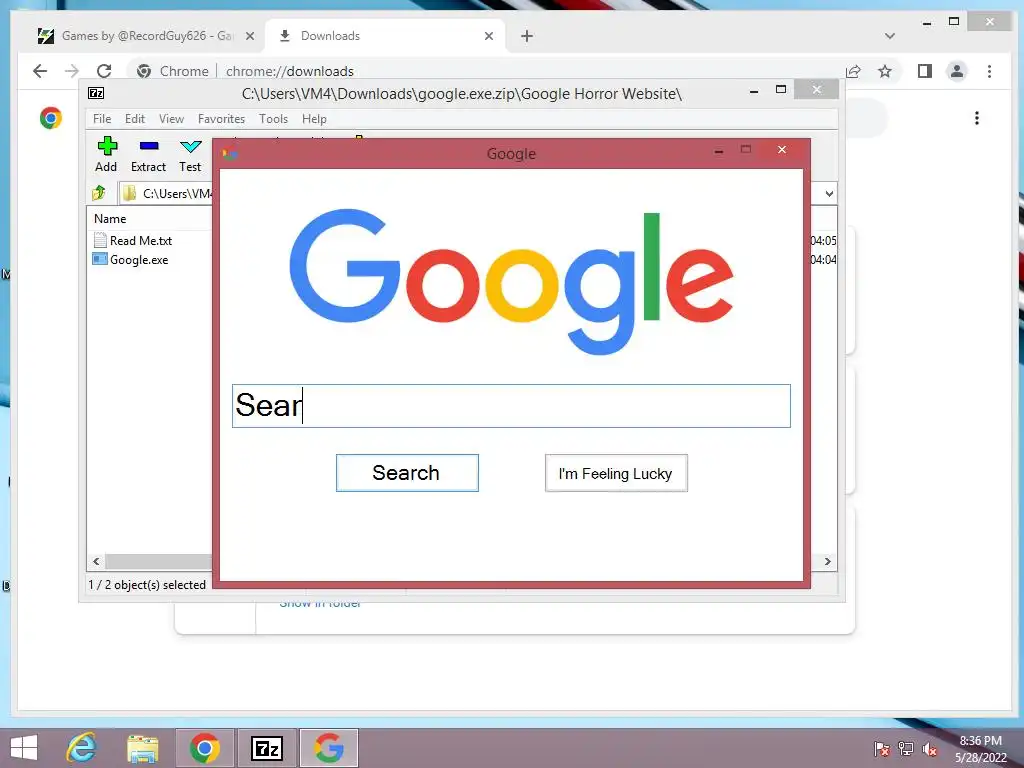
Task: Select Read Me.txt in the archive list
Action: [133, 240]
